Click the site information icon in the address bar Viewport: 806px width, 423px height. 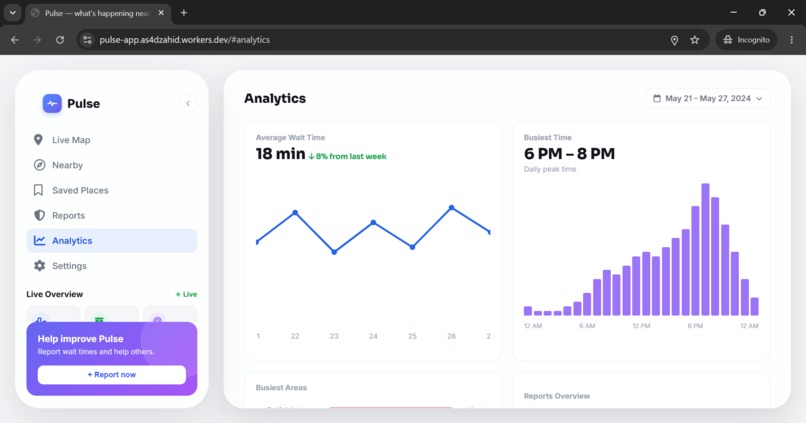[87, 40]
